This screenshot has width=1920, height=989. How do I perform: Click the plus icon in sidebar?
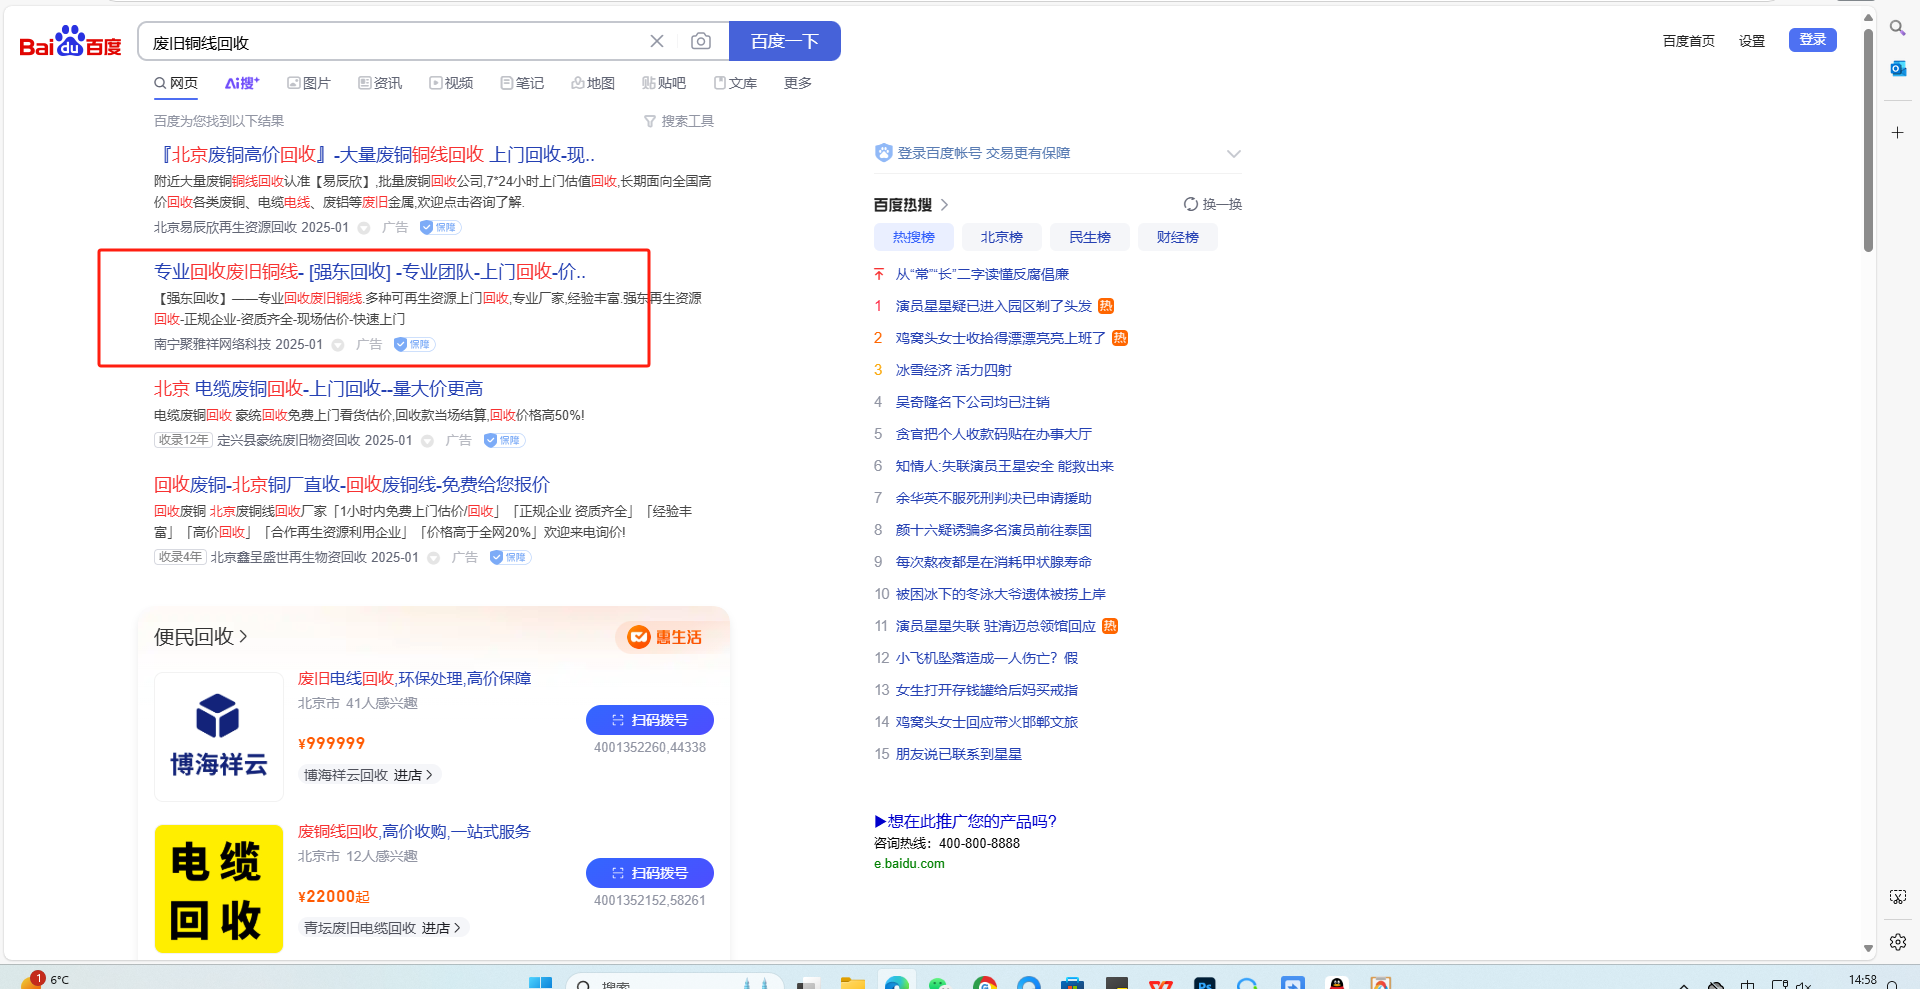point(1897,132)
